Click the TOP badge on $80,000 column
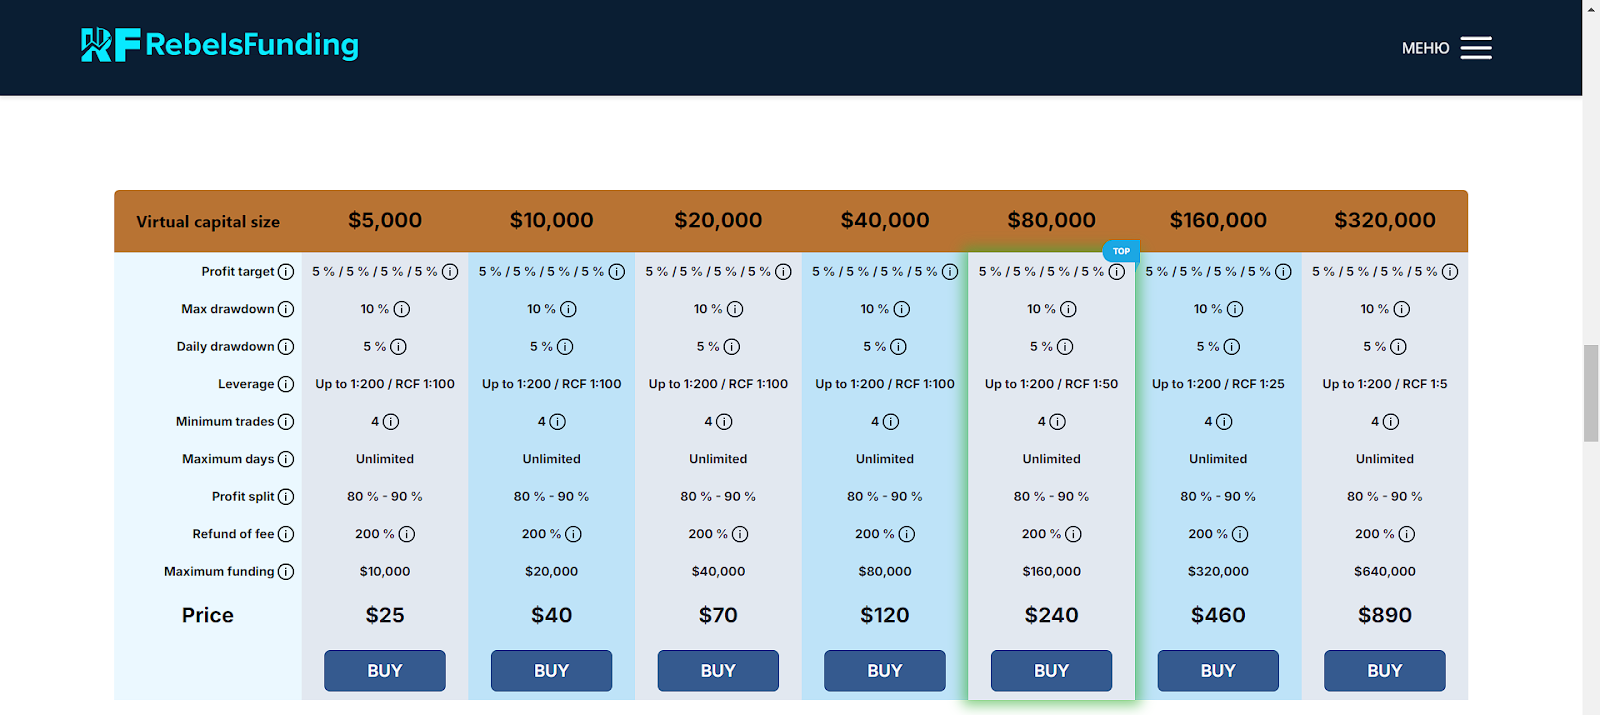 [1121, 251]
